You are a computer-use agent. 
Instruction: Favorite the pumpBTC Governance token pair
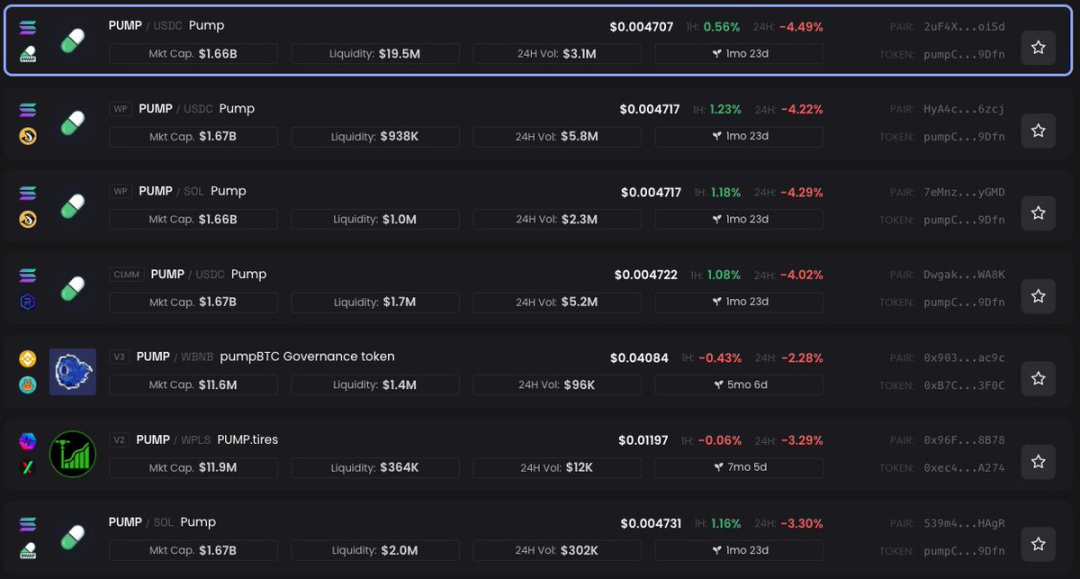click(x=1038, y=378)
